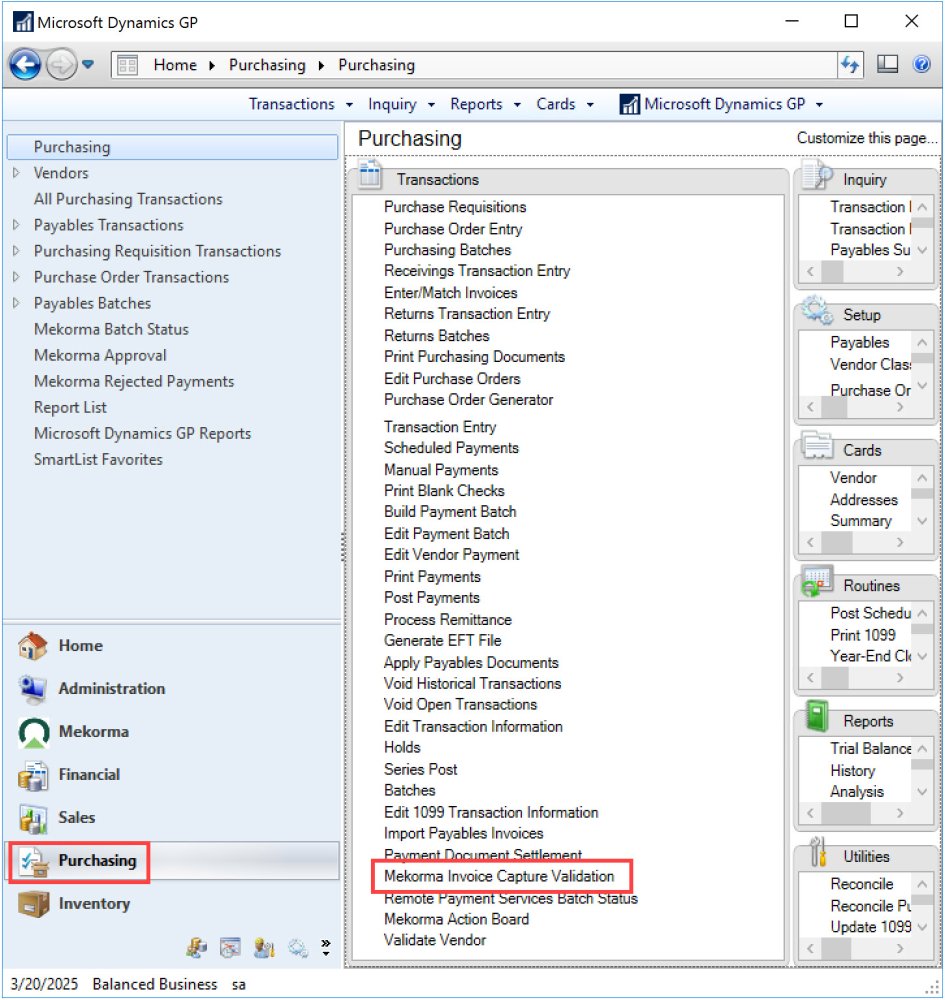Open the navigation history dropdown arrow
The width and height of the screenshot is (945, 1000).
click(88, 64)
